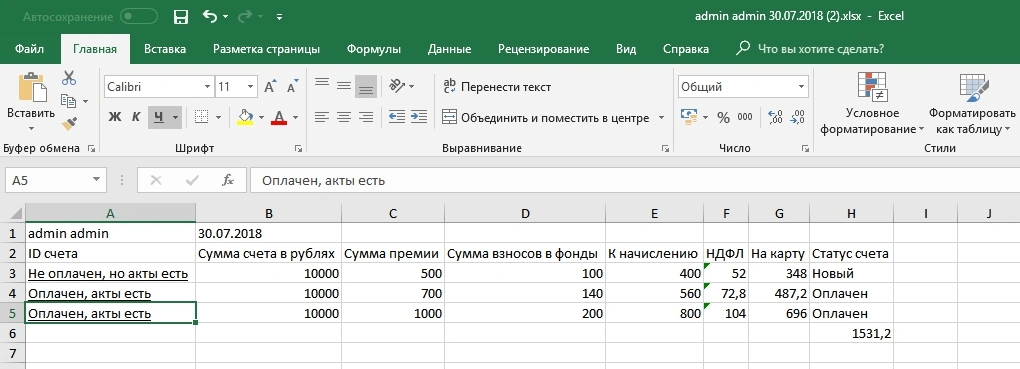The height and width of the screenshot is (369, 1020).
Task: Click the formula bar text field
Action: click(634, 180)
